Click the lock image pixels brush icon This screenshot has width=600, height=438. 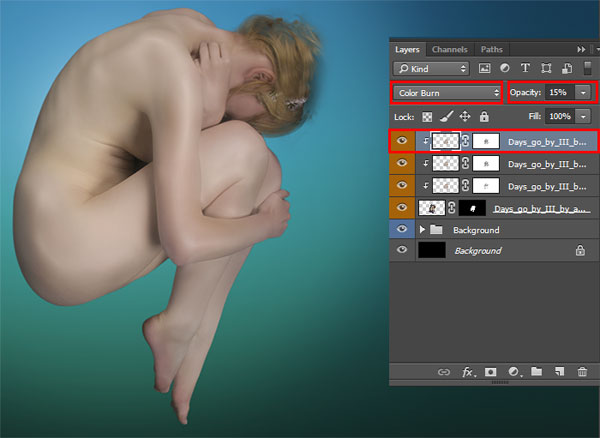click(x=446, y=116)
